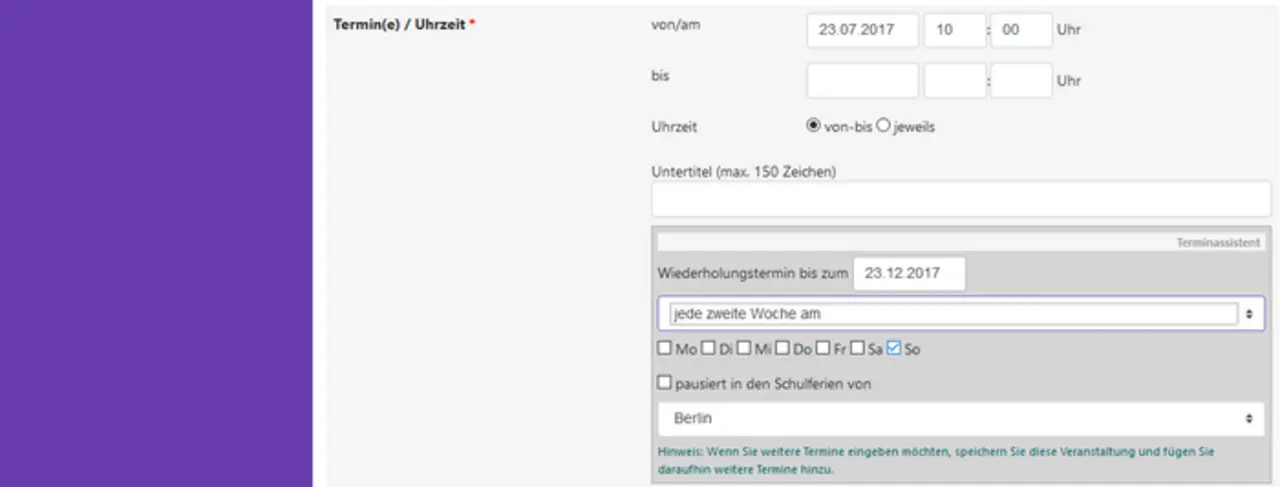Check the Do weekday checkbox
Screen dimensions: 1280x487
pos(782,349)
